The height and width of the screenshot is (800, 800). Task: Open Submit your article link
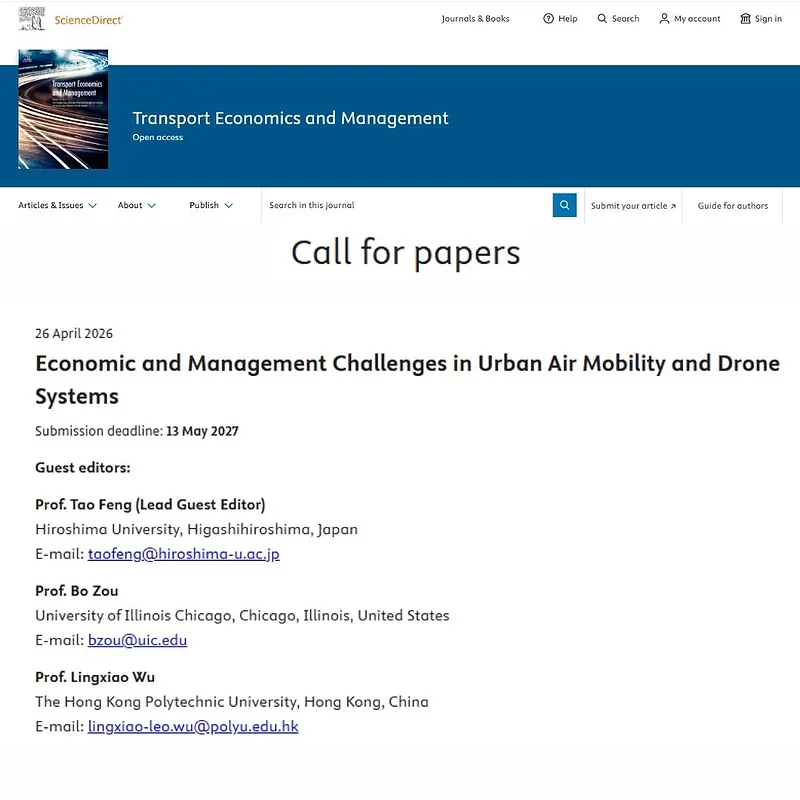pos(633,206)
